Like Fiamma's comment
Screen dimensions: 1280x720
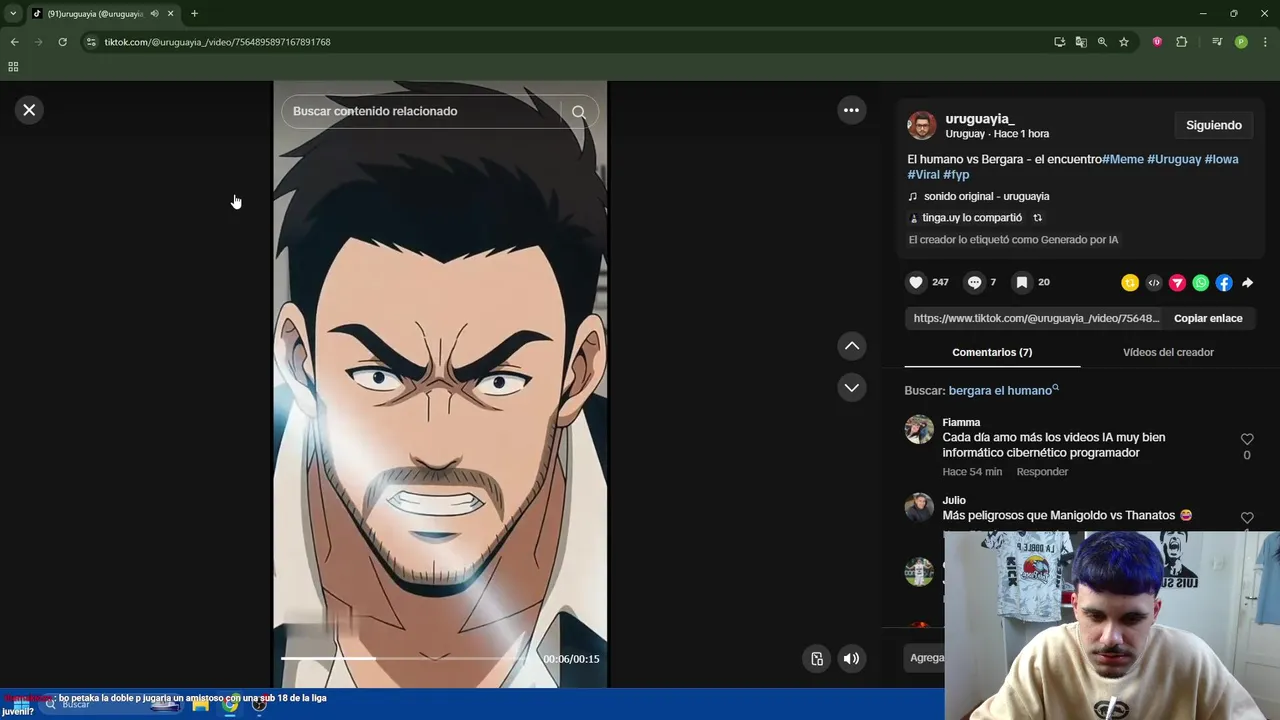(x=1247, y=440)
